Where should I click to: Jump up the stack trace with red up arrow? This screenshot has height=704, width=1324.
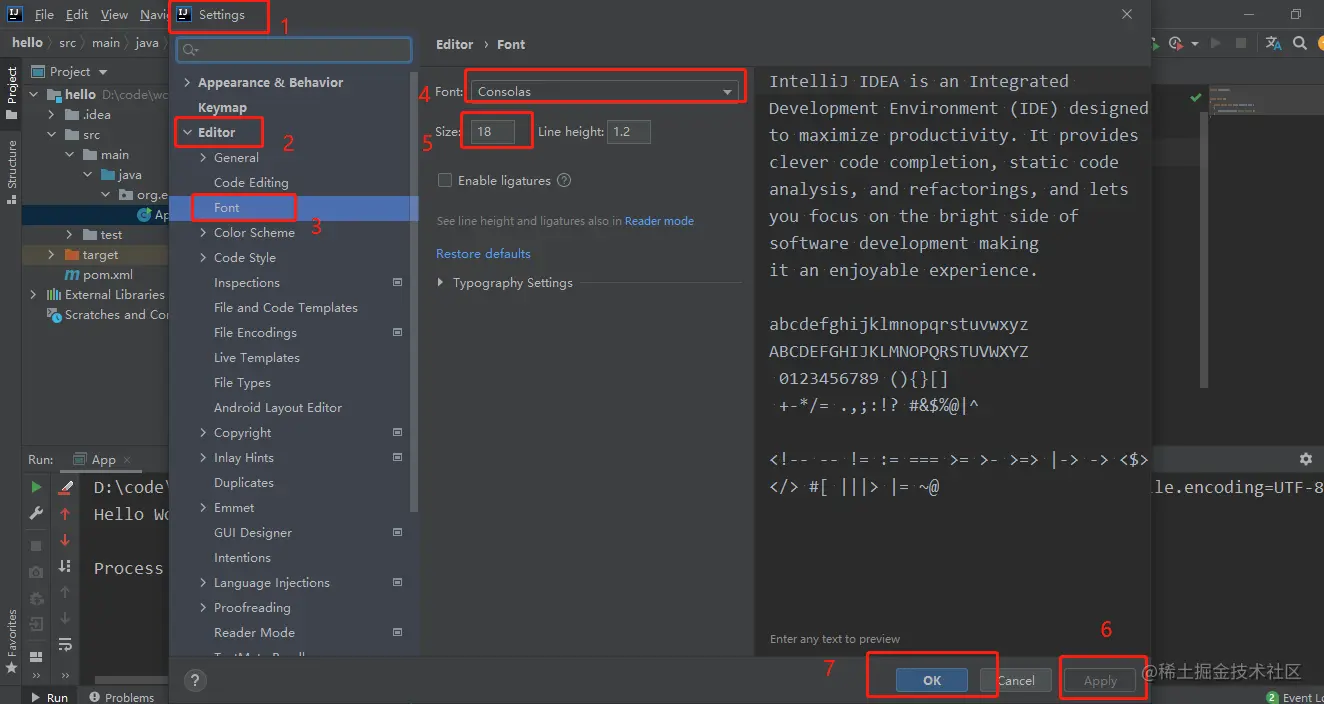coord(65,513)
